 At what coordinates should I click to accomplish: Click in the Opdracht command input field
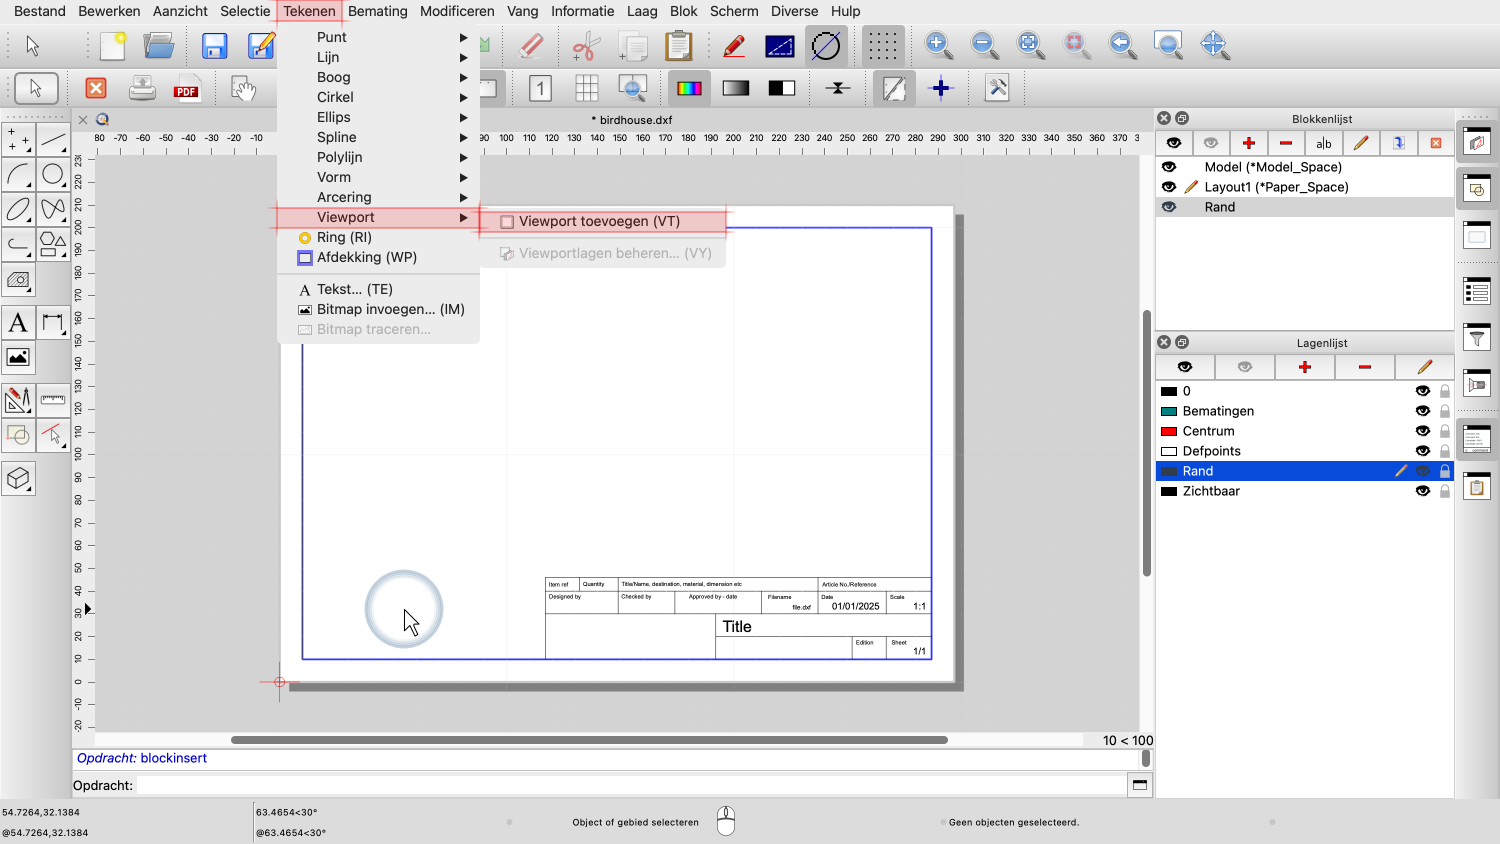tap(630, 785)
